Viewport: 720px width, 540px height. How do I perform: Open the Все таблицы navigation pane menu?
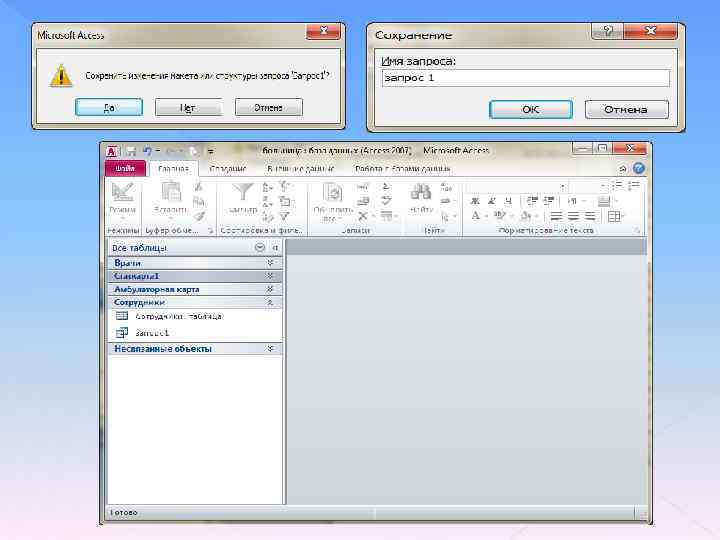pos(259,248)
